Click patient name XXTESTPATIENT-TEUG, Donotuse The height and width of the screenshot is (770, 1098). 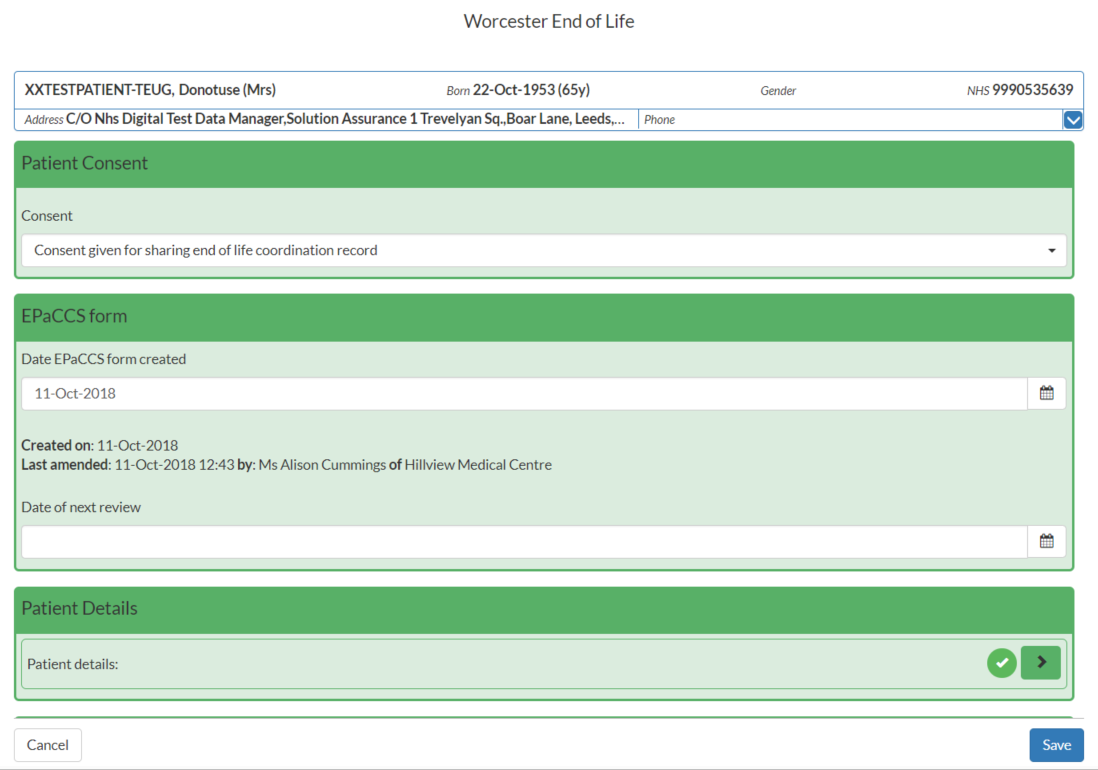(150, 90)
